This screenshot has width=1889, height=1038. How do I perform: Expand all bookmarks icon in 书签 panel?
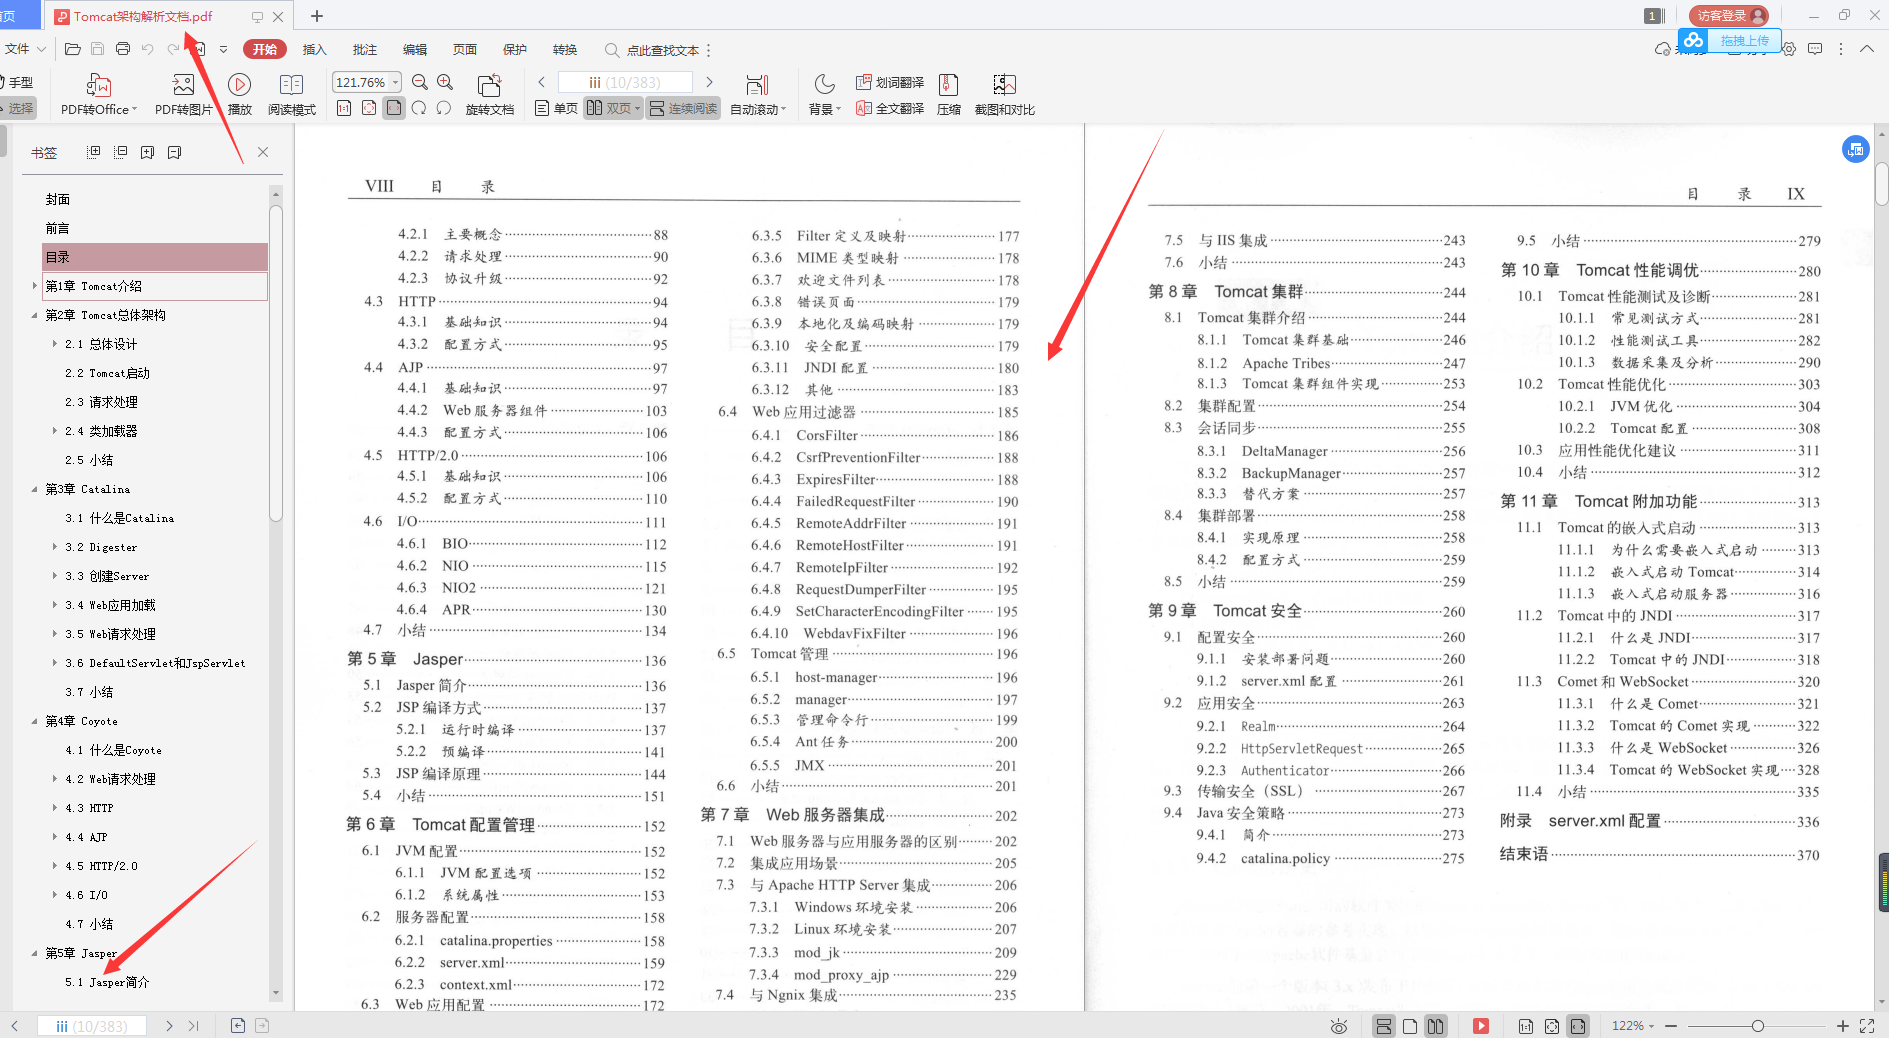(93, 152)
